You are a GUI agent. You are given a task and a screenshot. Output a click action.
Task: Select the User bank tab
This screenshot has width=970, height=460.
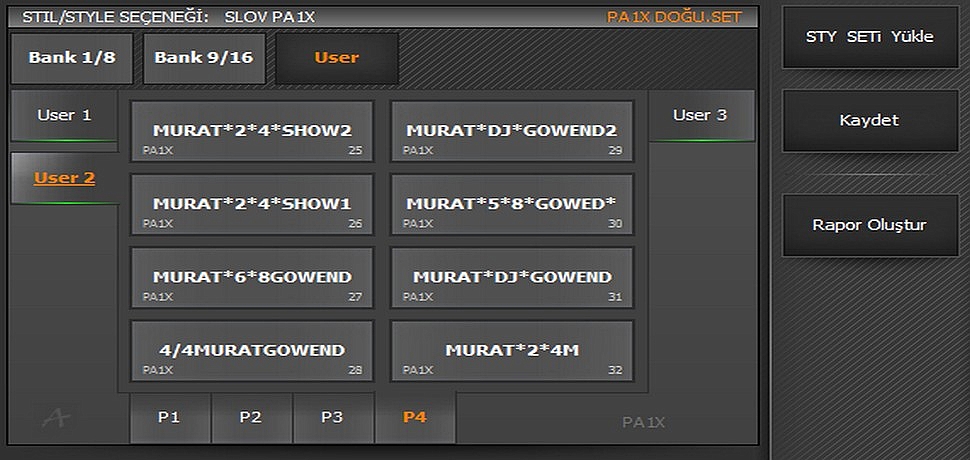(336, 58)
